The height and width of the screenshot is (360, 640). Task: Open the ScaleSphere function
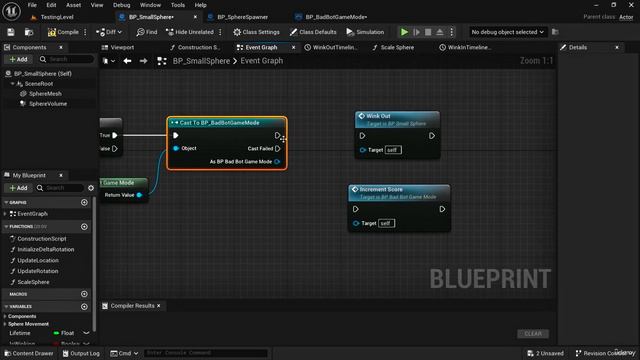(33, 282)
